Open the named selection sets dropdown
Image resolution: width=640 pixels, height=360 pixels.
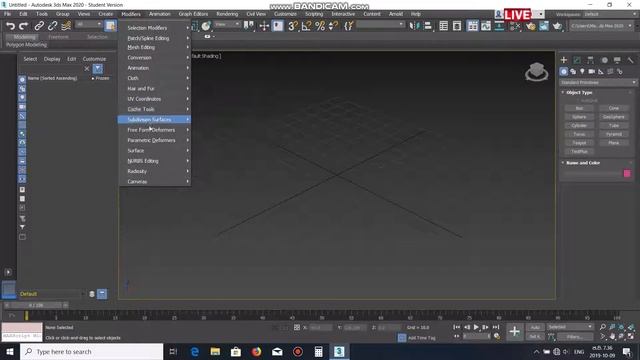380,24
